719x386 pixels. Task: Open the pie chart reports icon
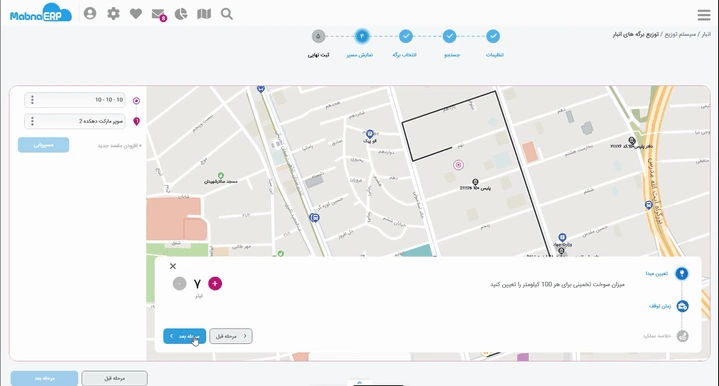pos(181,14)
